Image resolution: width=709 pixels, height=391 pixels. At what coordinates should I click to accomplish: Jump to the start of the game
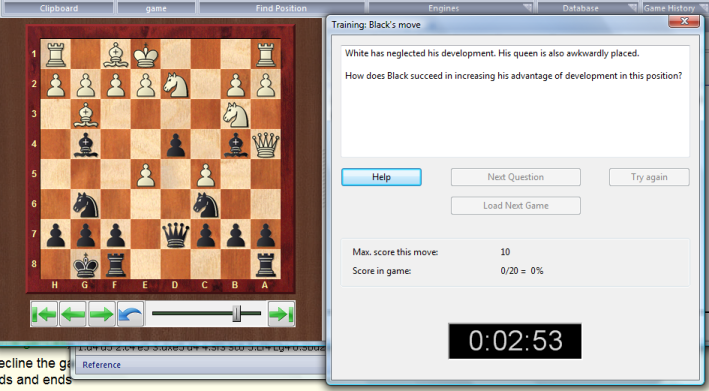pos(44,314)
